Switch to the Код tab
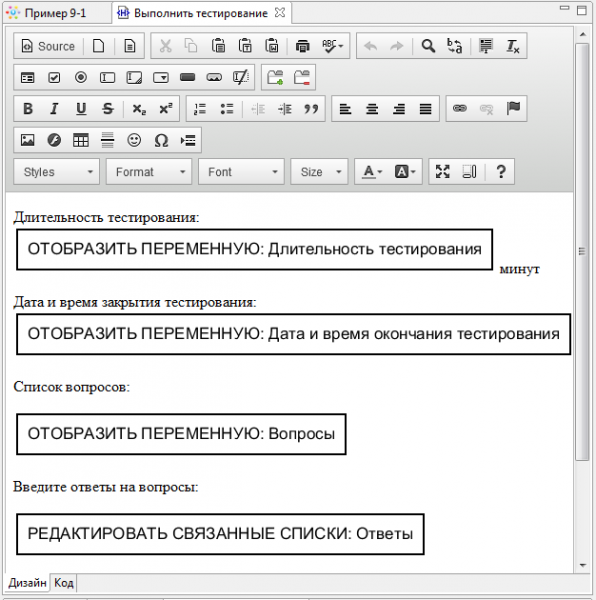This screenshot has height=600, width=596. coord(64,583)
